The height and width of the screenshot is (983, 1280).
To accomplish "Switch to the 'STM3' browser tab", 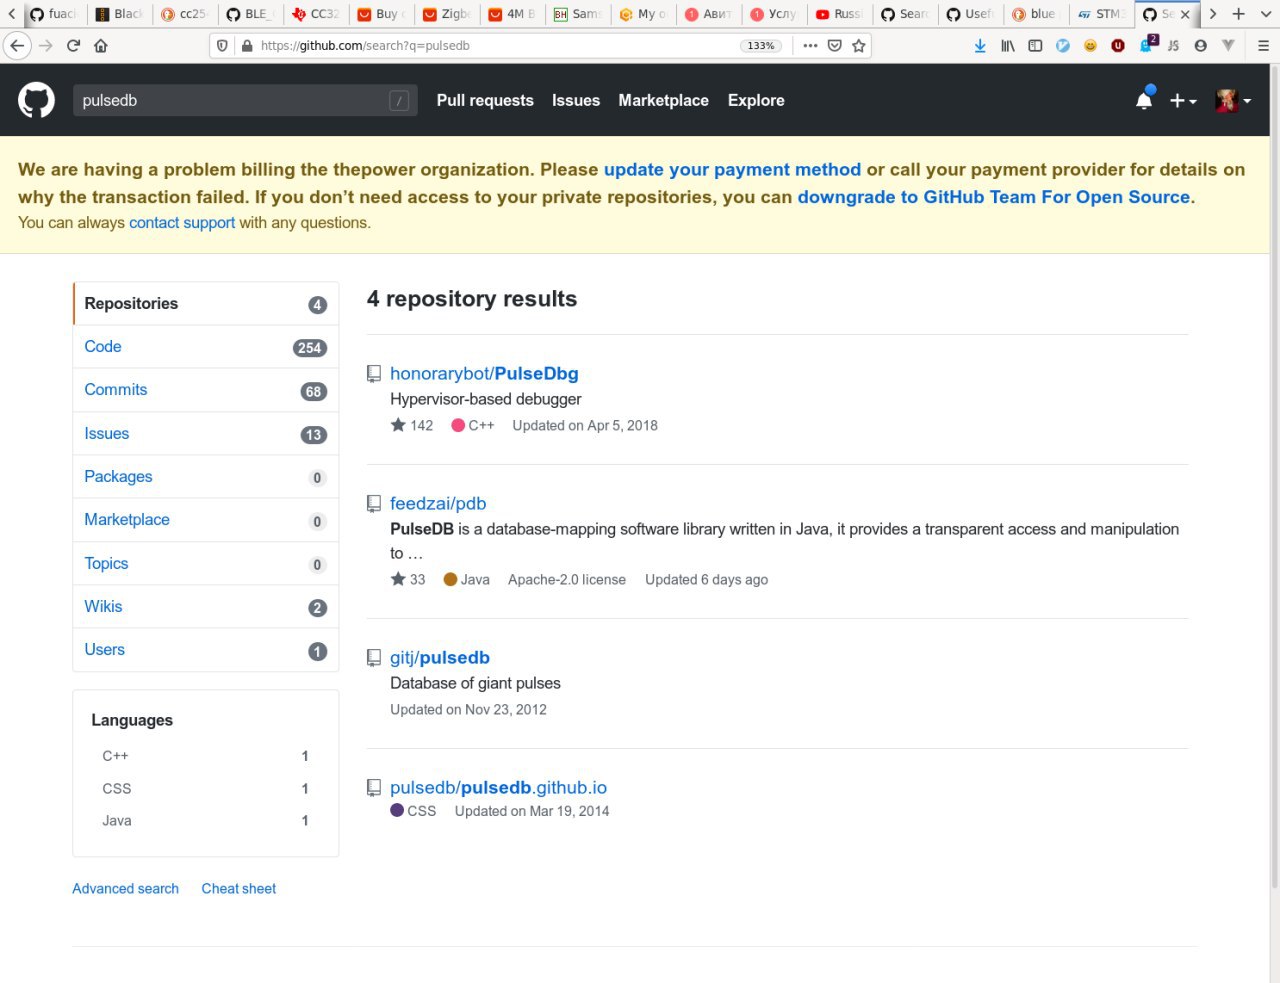I will (1101, 14).
